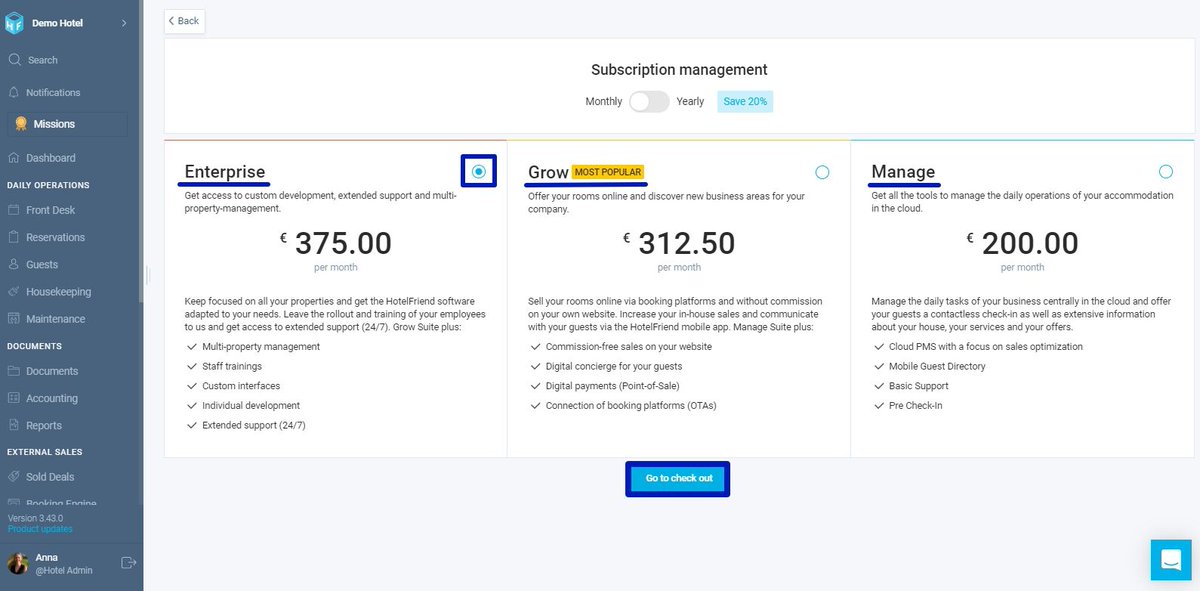Click the MOST POPULAR badge
1200x591 pixels.
(x=608, y=172)
